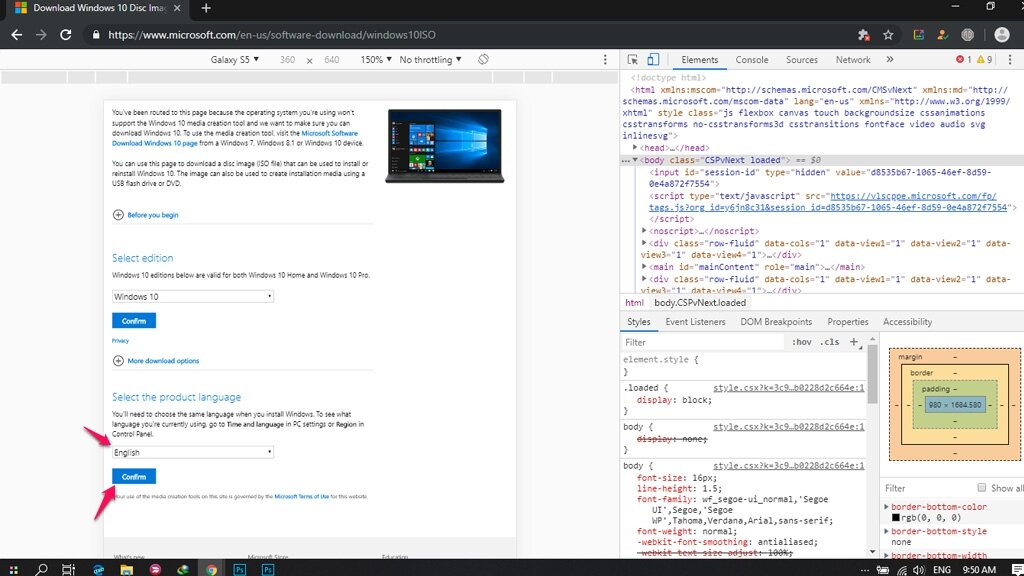Viewport: 1024px width, 576px height.
Task: Rotate the emulated device orientation
Action: [483, 59]
